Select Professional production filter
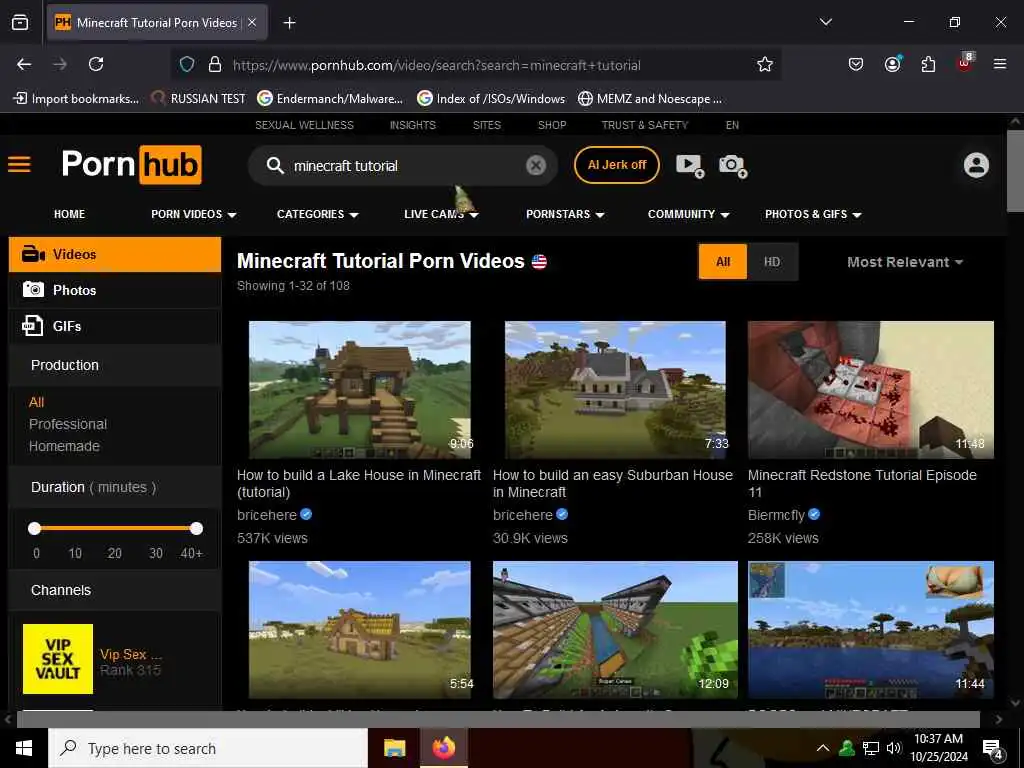 tap(68, 424)
